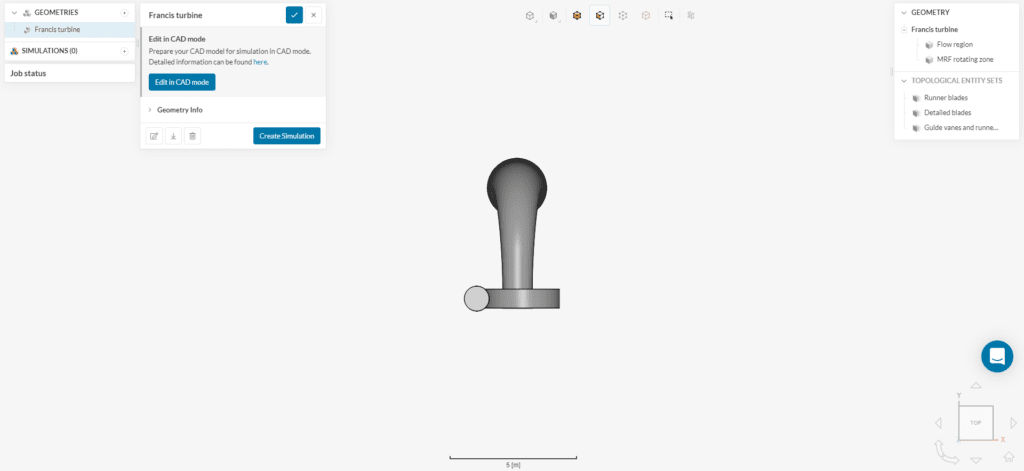The width and height of the screenshot is (1024, 471).
Task: Click the Create Simulation button
Action: click(287, 136)
